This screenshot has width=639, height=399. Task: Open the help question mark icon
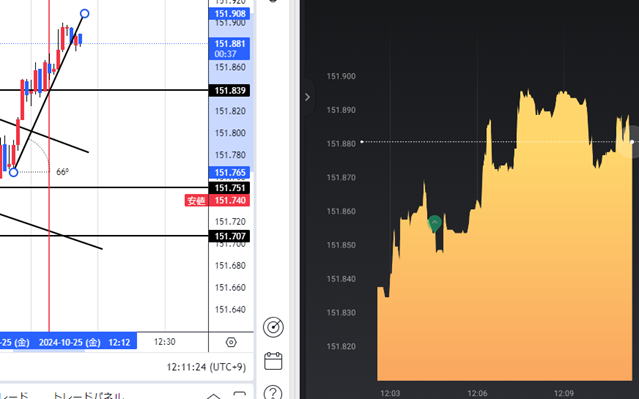[273, 392]
